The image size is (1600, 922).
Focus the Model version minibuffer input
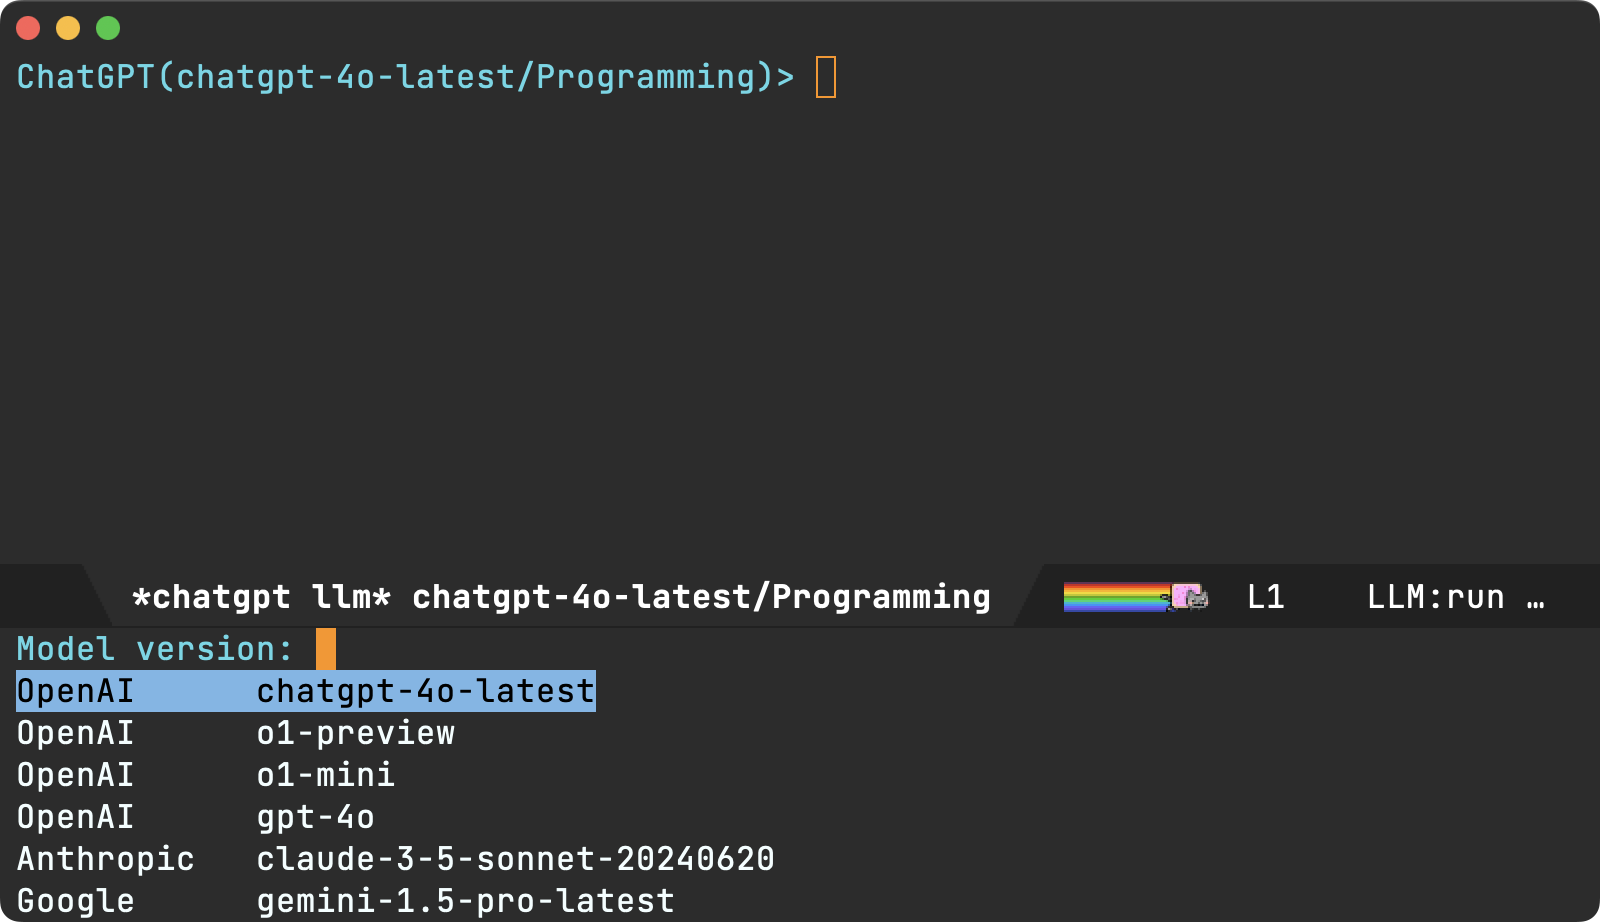(x=326, y=649)
